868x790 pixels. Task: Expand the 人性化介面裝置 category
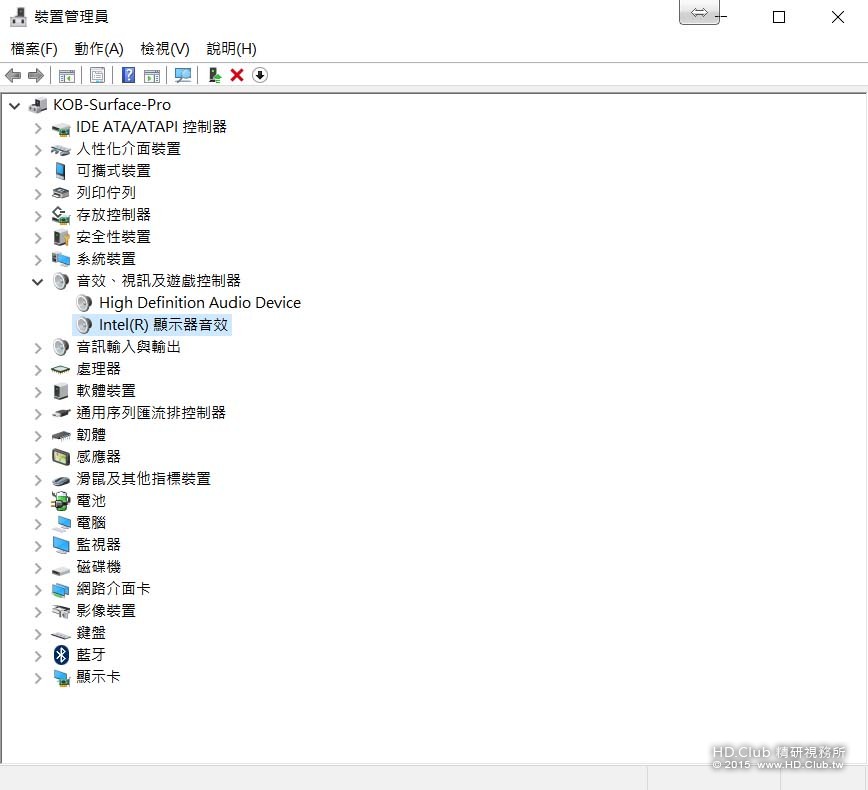[38, 150]
